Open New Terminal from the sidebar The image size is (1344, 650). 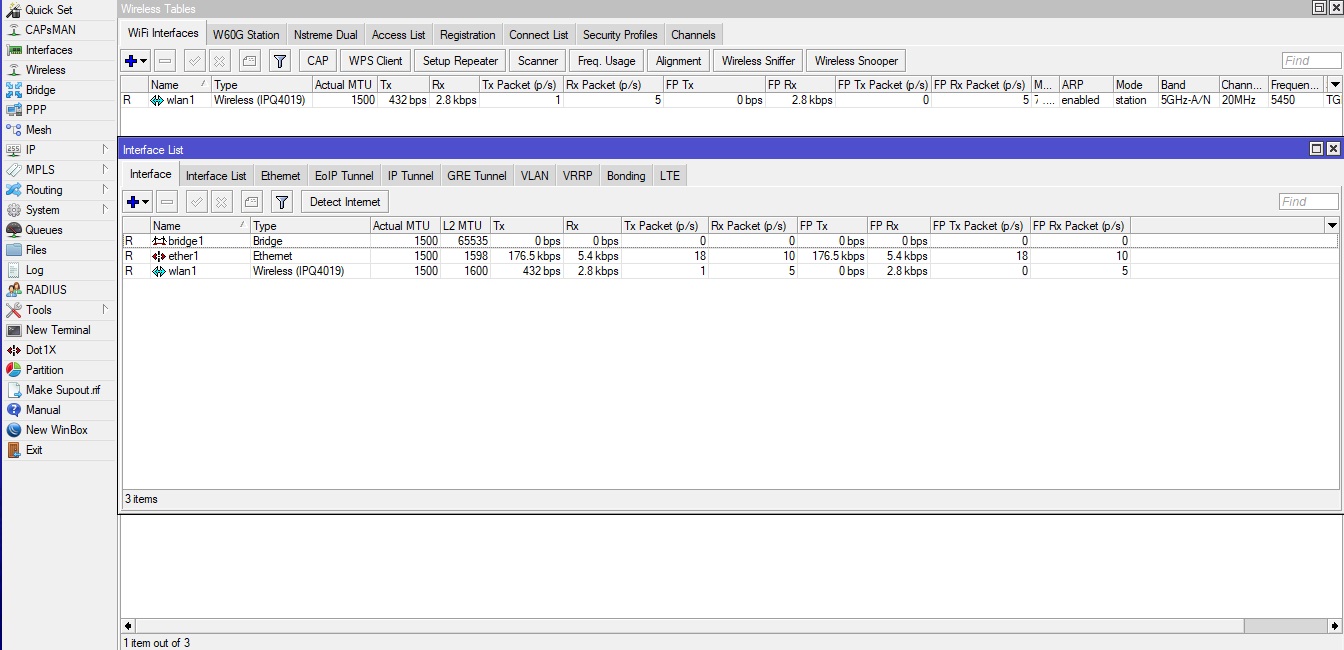(x=60, y=330)
